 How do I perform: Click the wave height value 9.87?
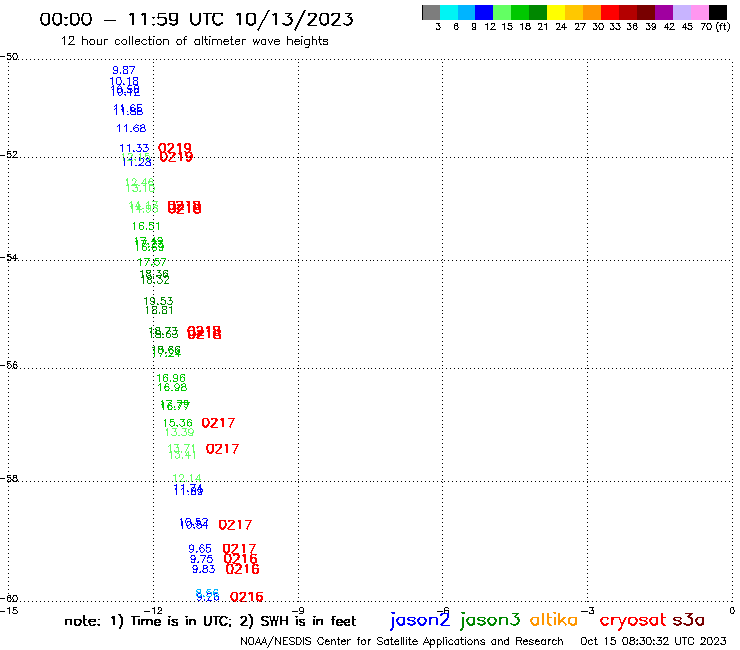(x=124, y=70)
